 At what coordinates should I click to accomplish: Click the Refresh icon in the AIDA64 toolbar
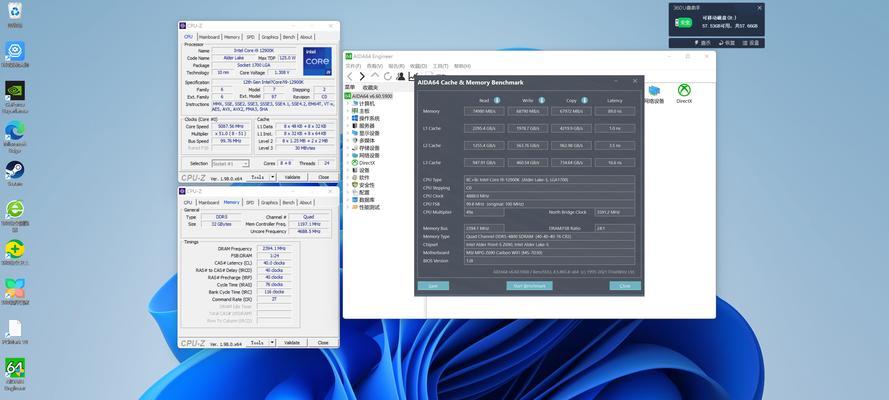coord(388,76)
